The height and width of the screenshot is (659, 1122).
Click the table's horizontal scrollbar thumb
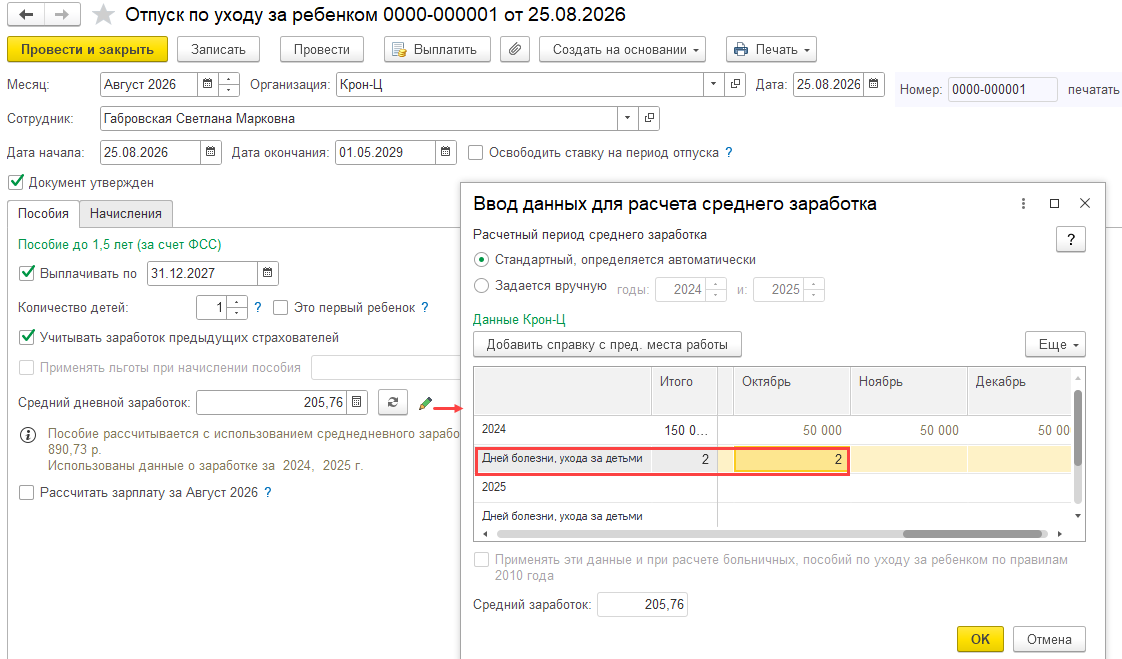pyautogui.click(x=972, y=534)
